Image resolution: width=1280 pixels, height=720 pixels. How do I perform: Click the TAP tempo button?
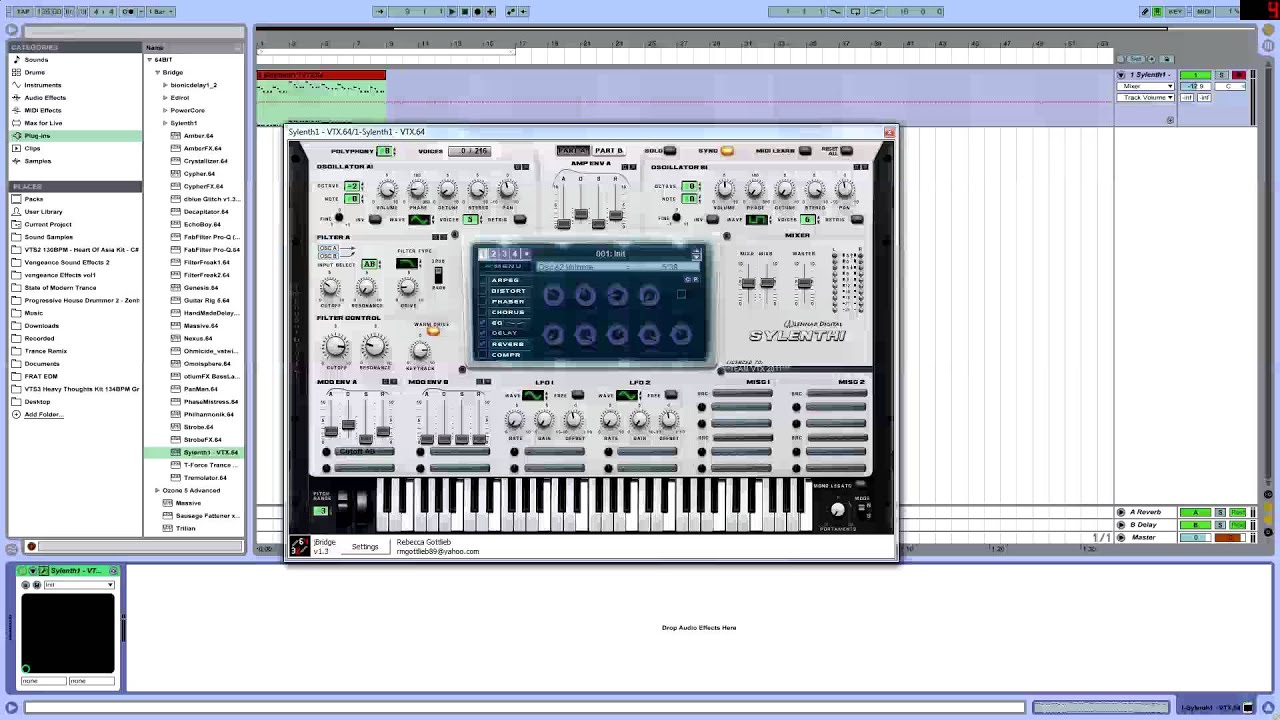21,11
